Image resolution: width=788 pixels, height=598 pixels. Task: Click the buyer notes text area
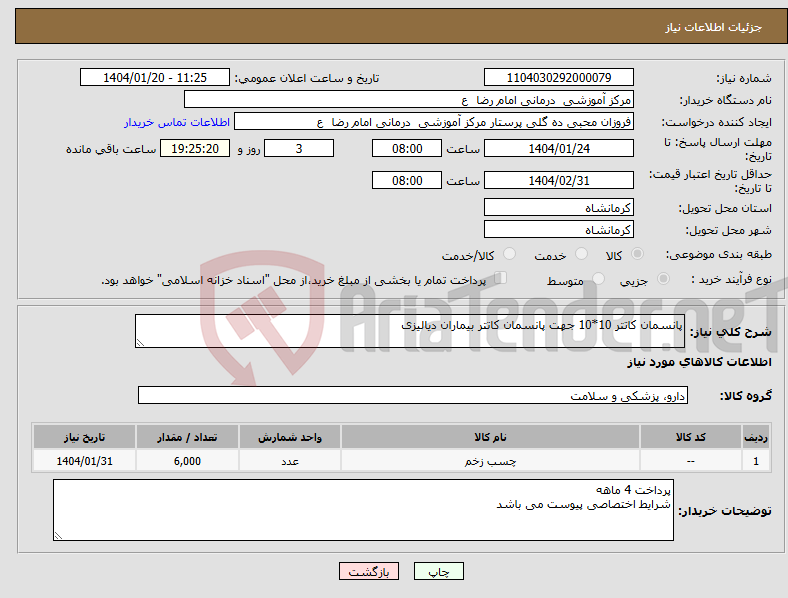(363, 510)
